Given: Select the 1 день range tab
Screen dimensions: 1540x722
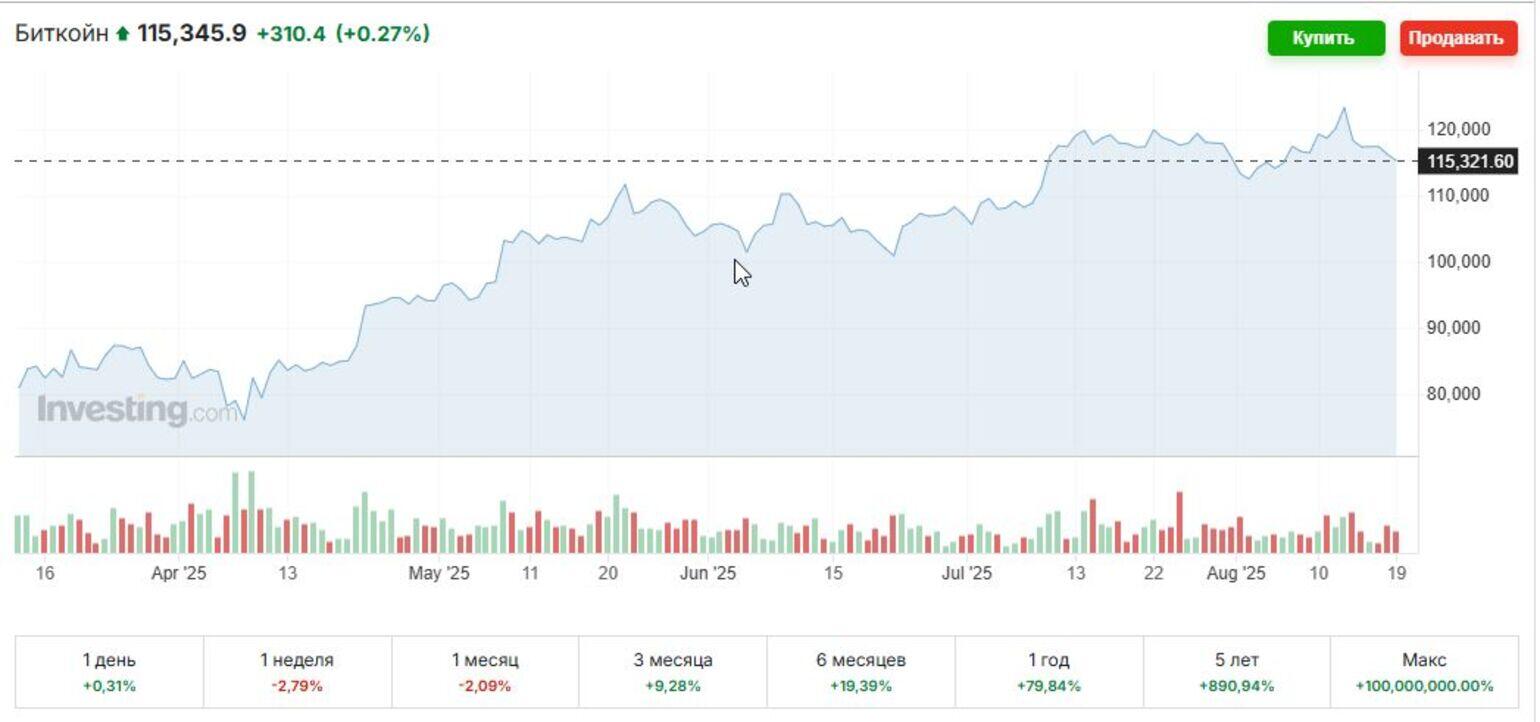Looking at the screenshot, I should coord(110,671).
